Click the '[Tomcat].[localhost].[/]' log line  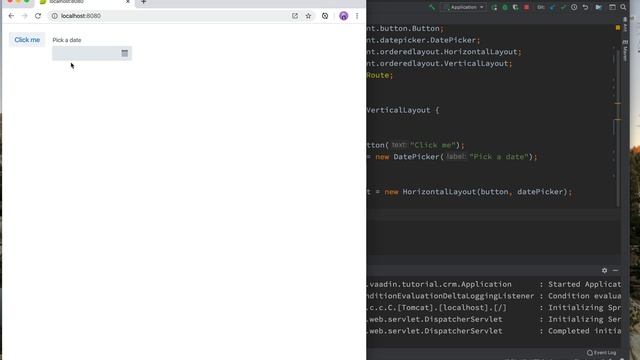(436, 308)
